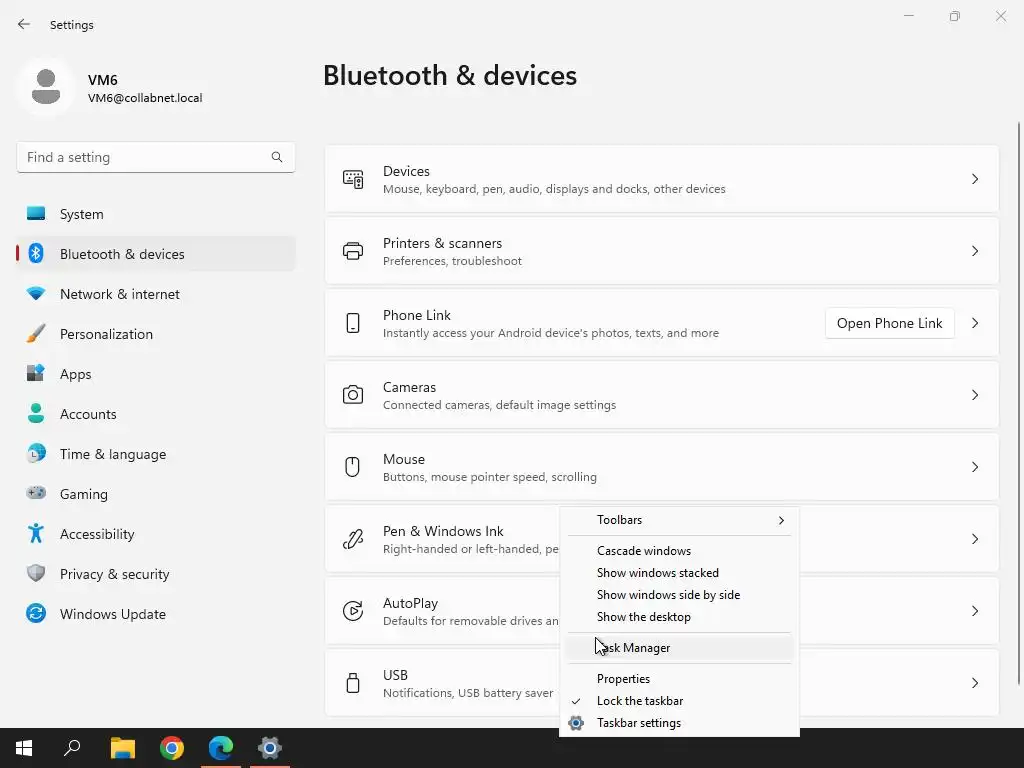Open Task Manager from context menu
Viewport: 1024px width, 768px height.
pos(679,648)
